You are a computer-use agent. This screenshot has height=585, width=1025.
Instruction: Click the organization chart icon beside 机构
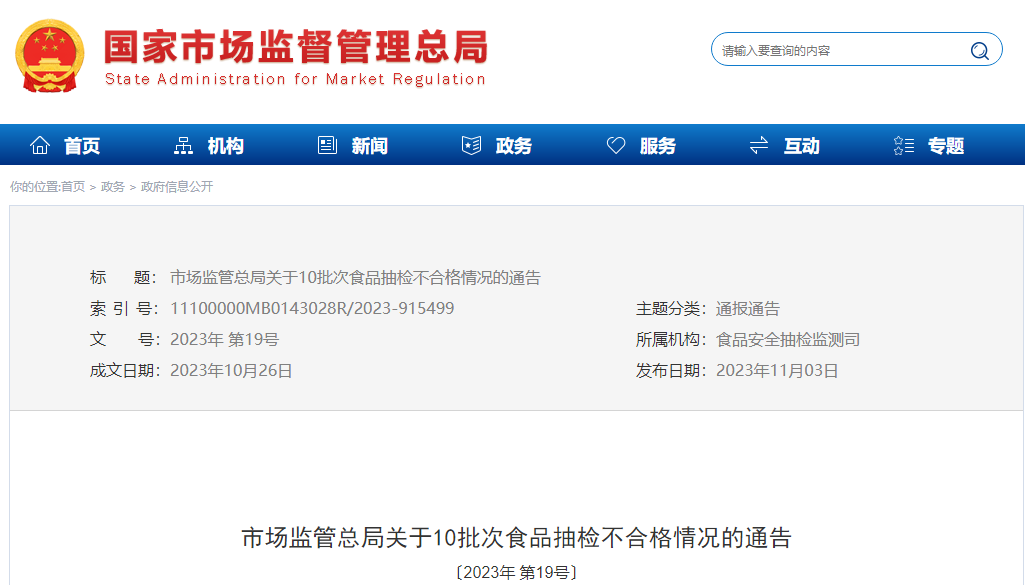click(x=183, y=146)
